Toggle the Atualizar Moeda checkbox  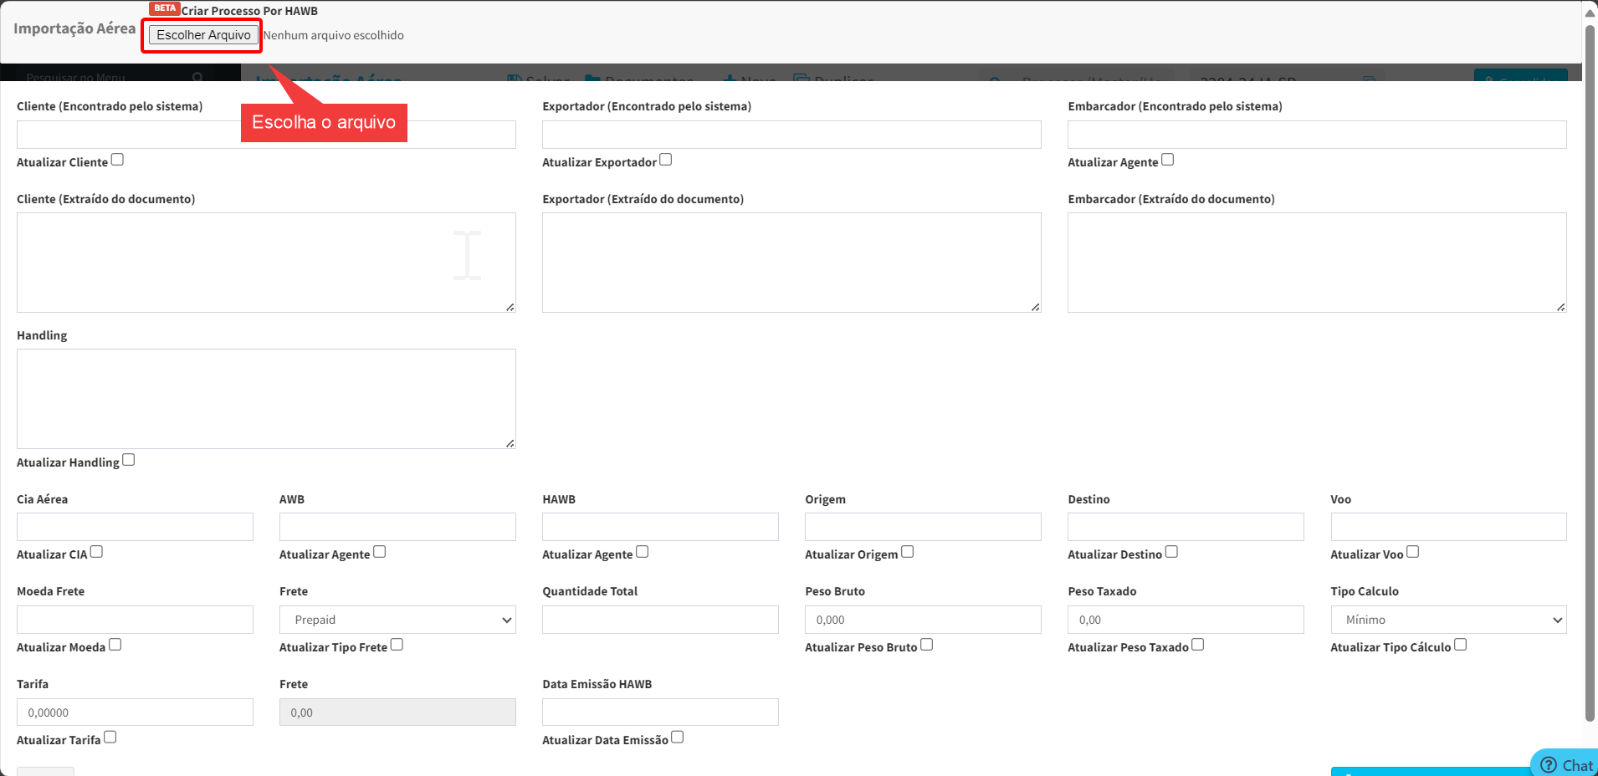pos(115,645)
